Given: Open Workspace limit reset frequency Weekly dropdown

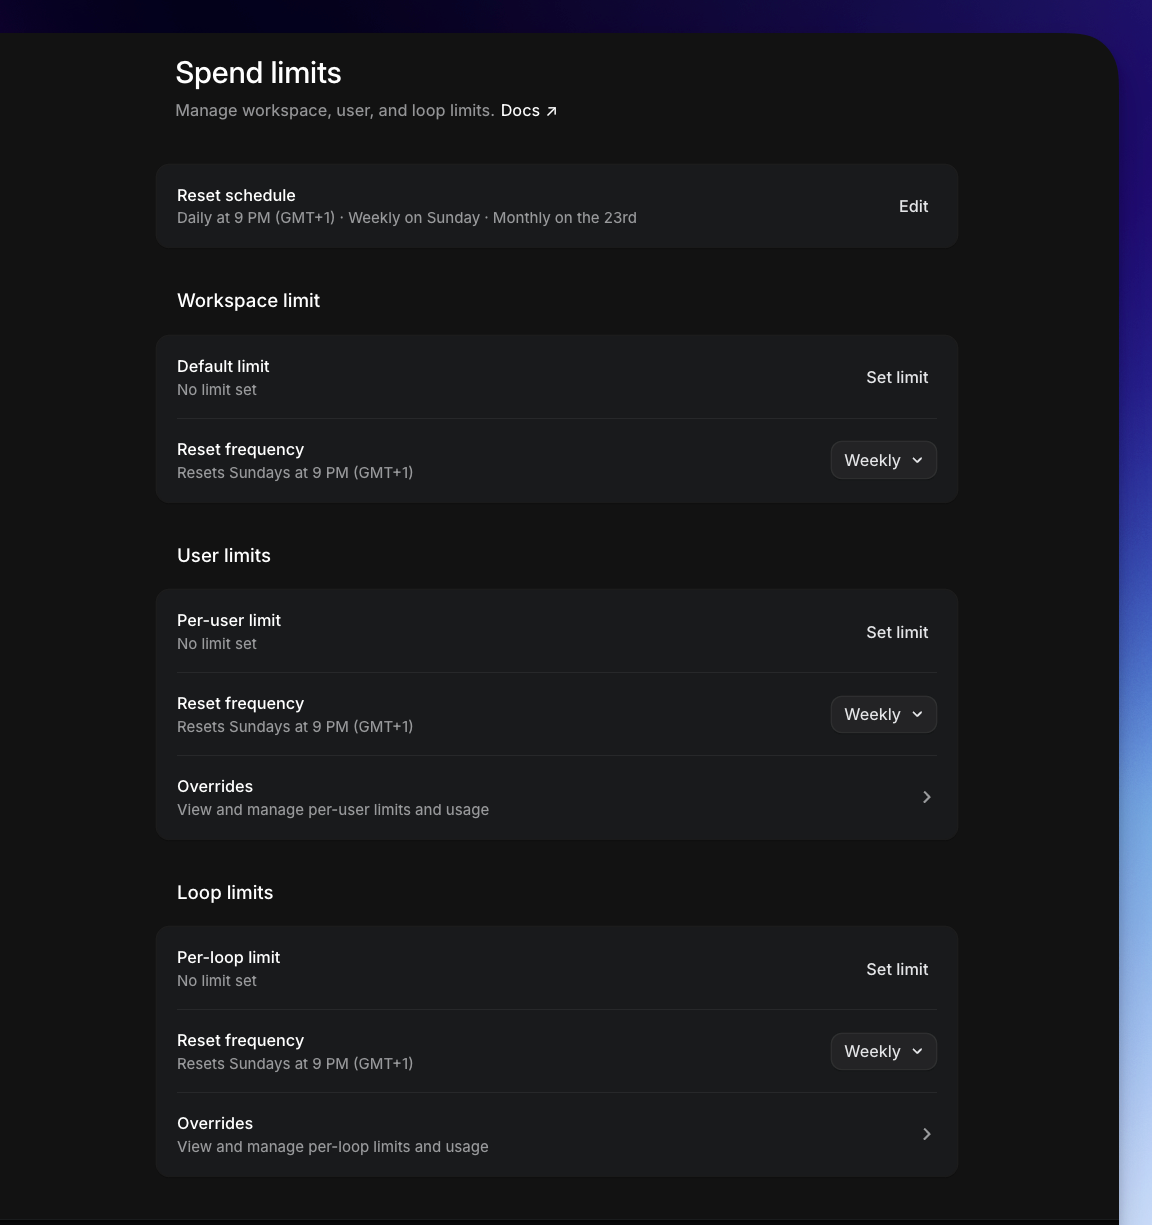Looking at the screenshot, I should click(x=884, y=460).
